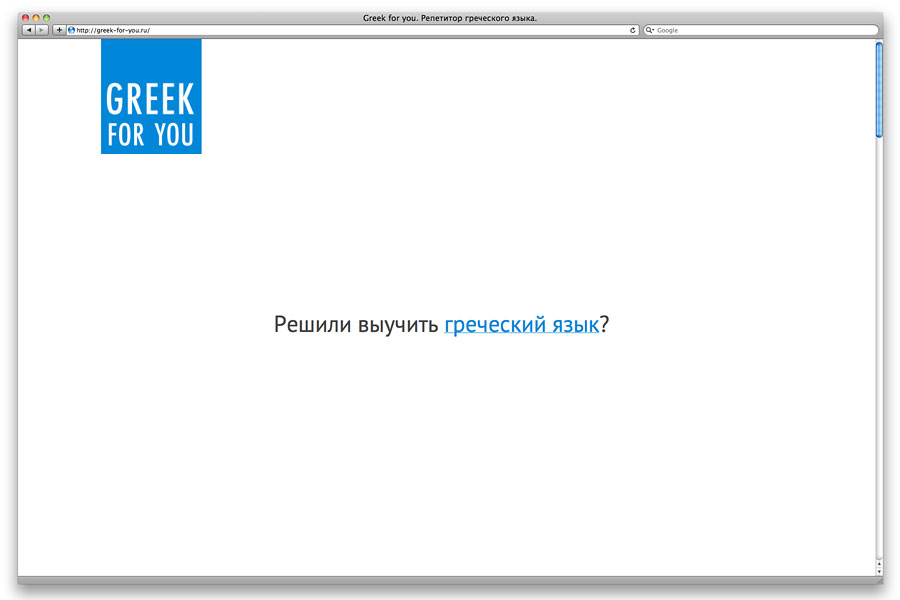
Task: Click the plus Add Bookmark button
Action: [x=59, y=30]
